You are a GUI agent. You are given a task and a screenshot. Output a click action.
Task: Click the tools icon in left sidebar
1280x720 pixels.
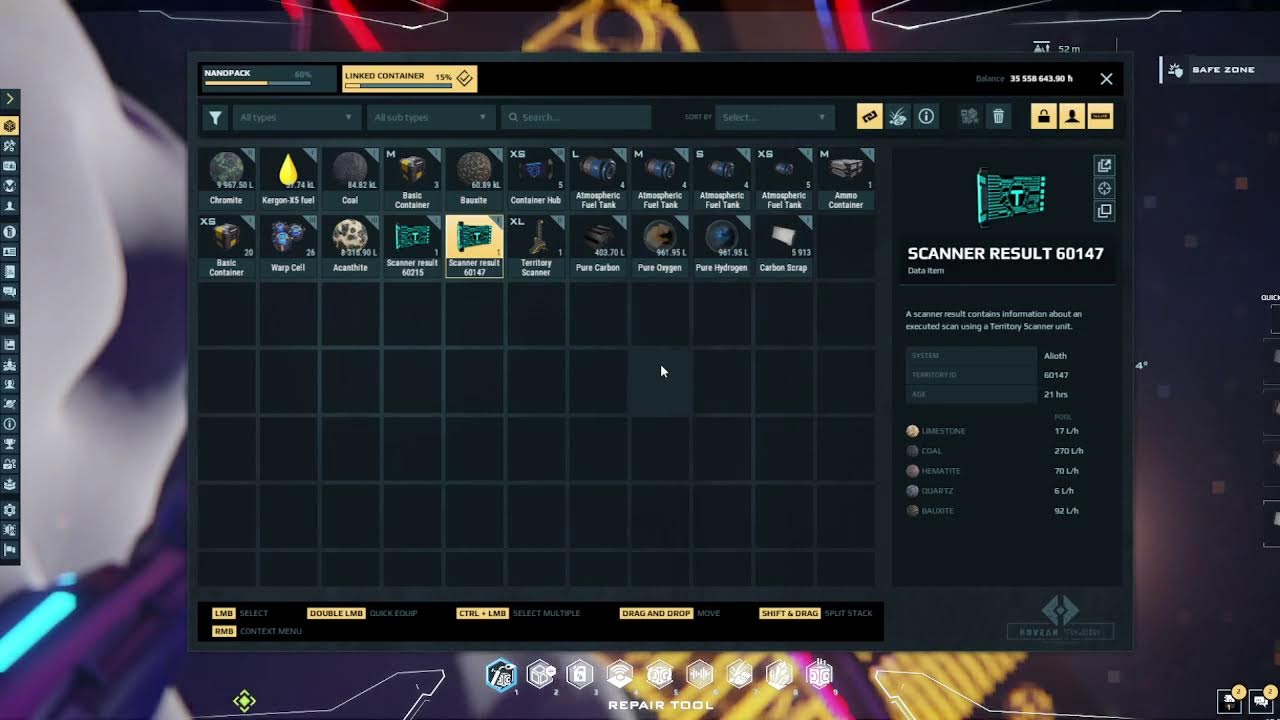[10, 146]
